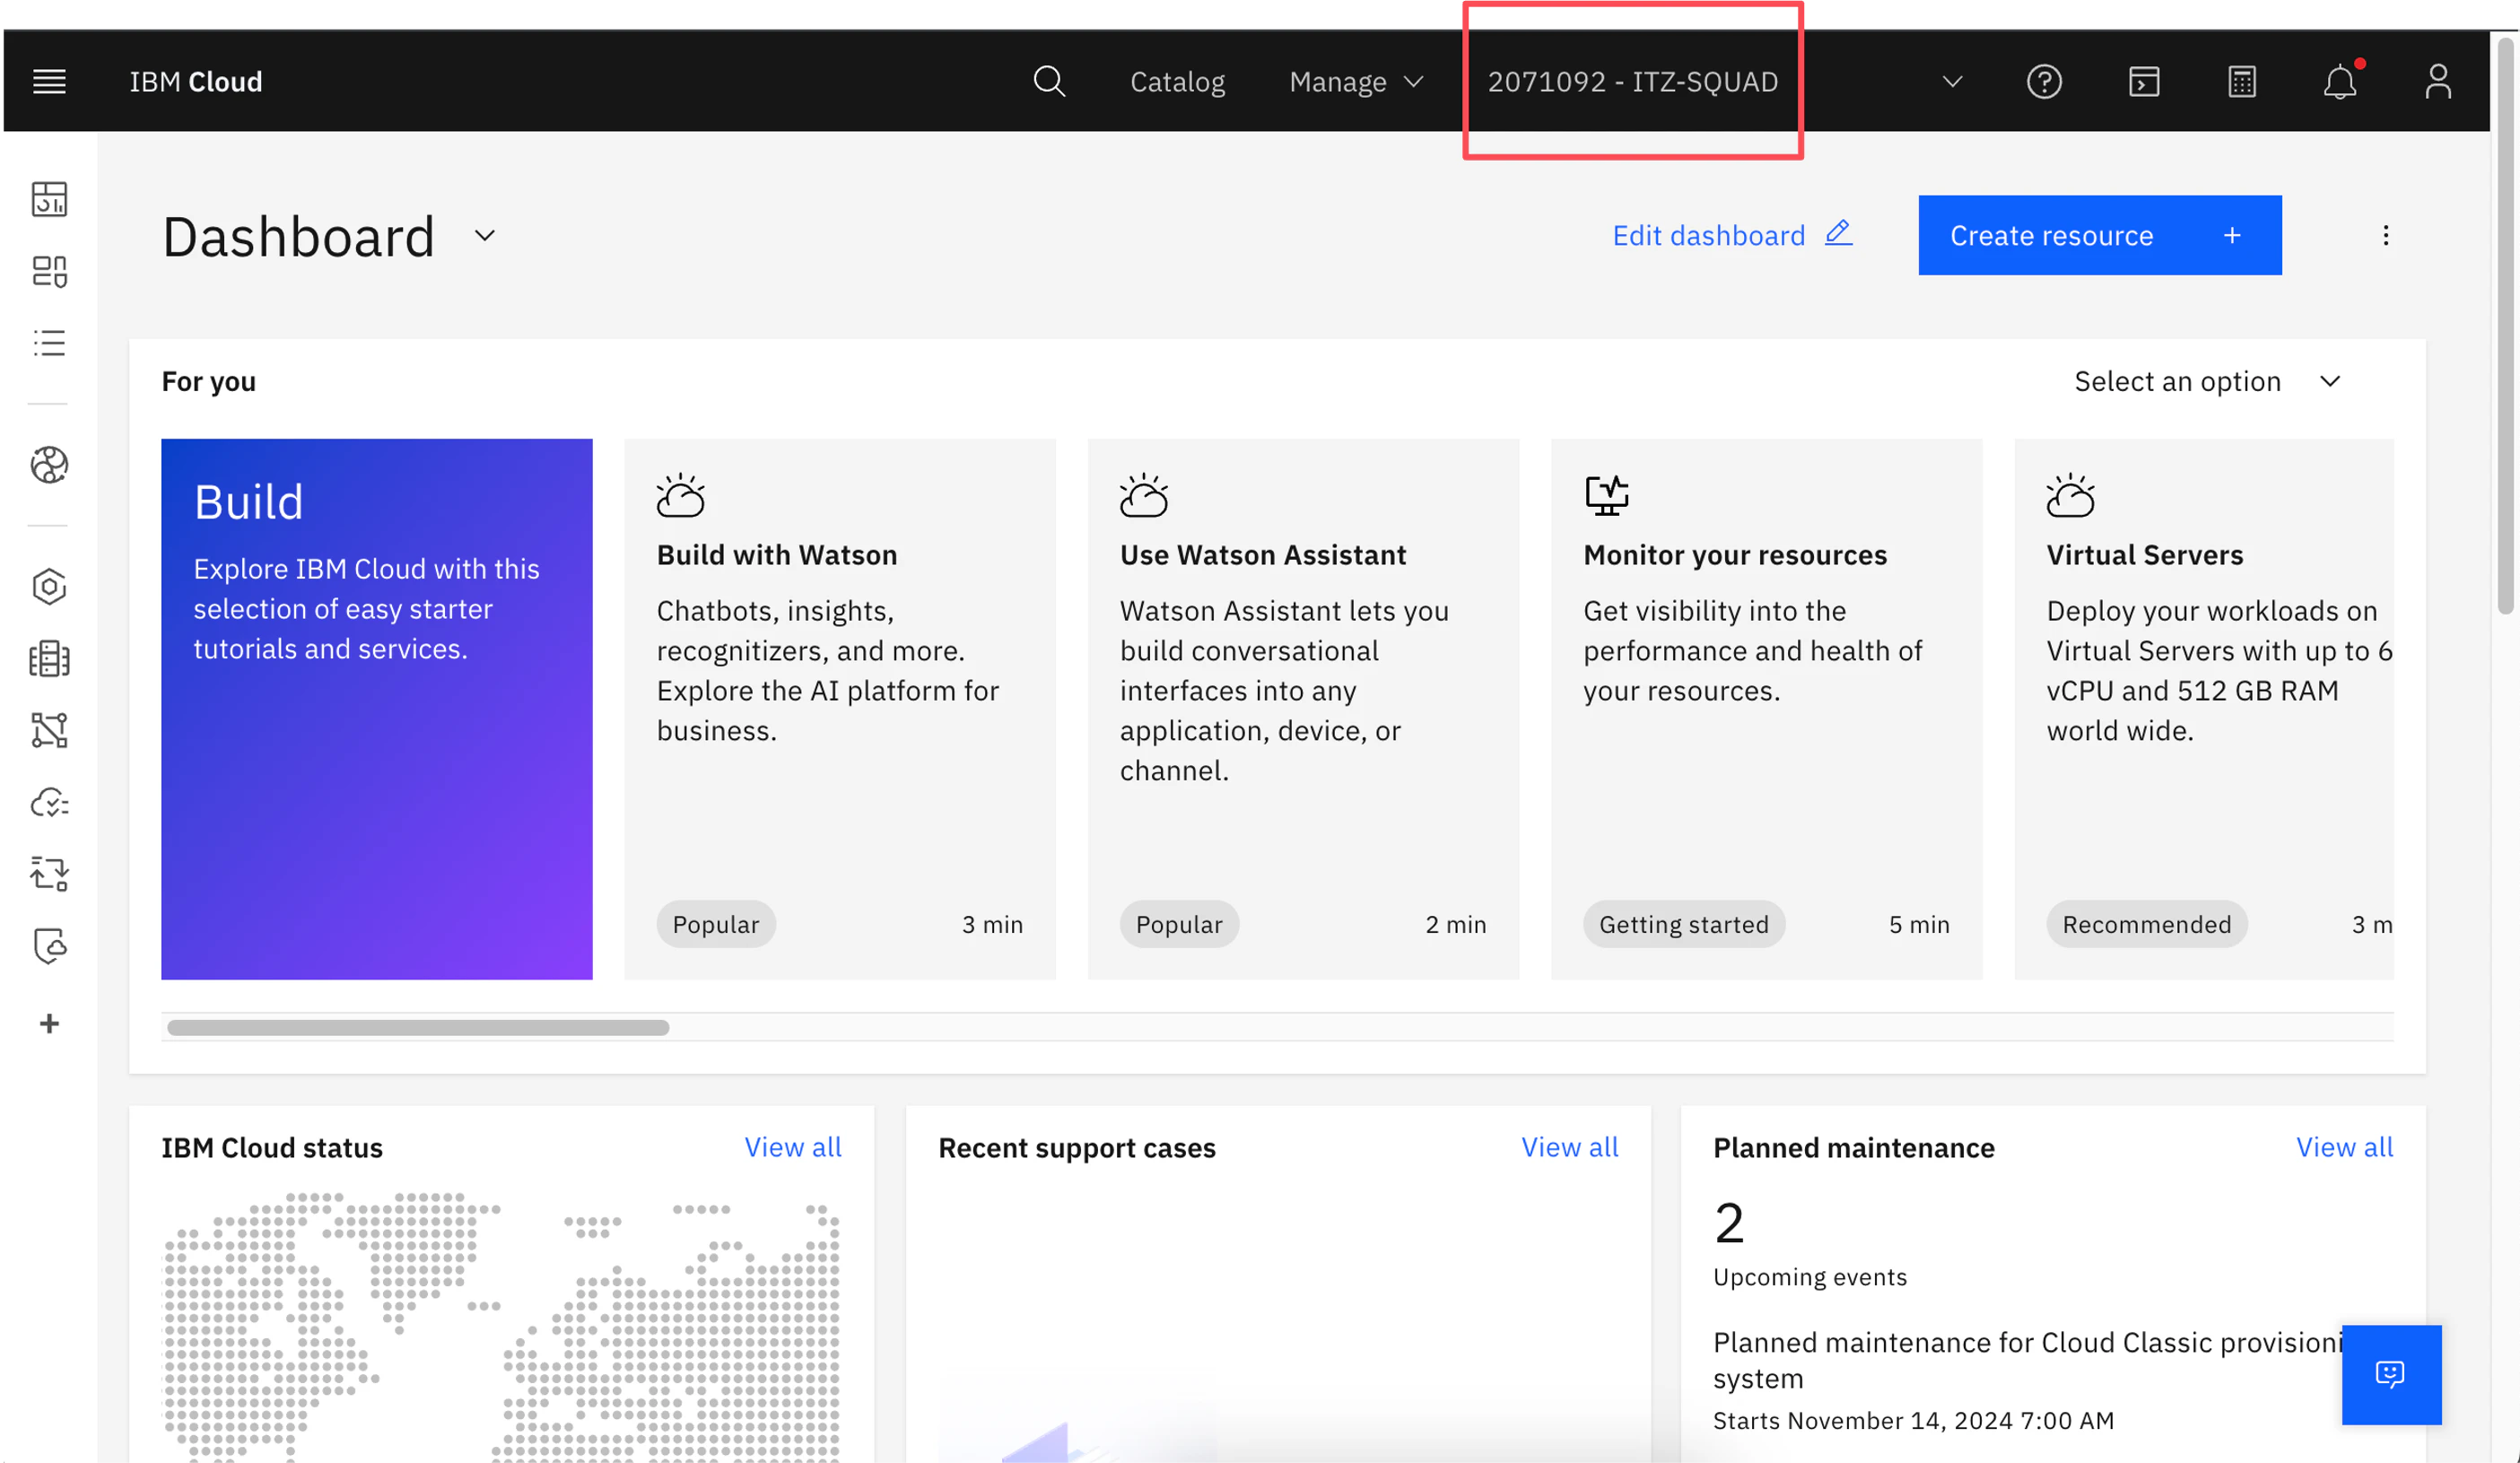Screen dimensions: 2520x1463
Task: Open the Catalog menu item
Action: tap(1177, 81)
